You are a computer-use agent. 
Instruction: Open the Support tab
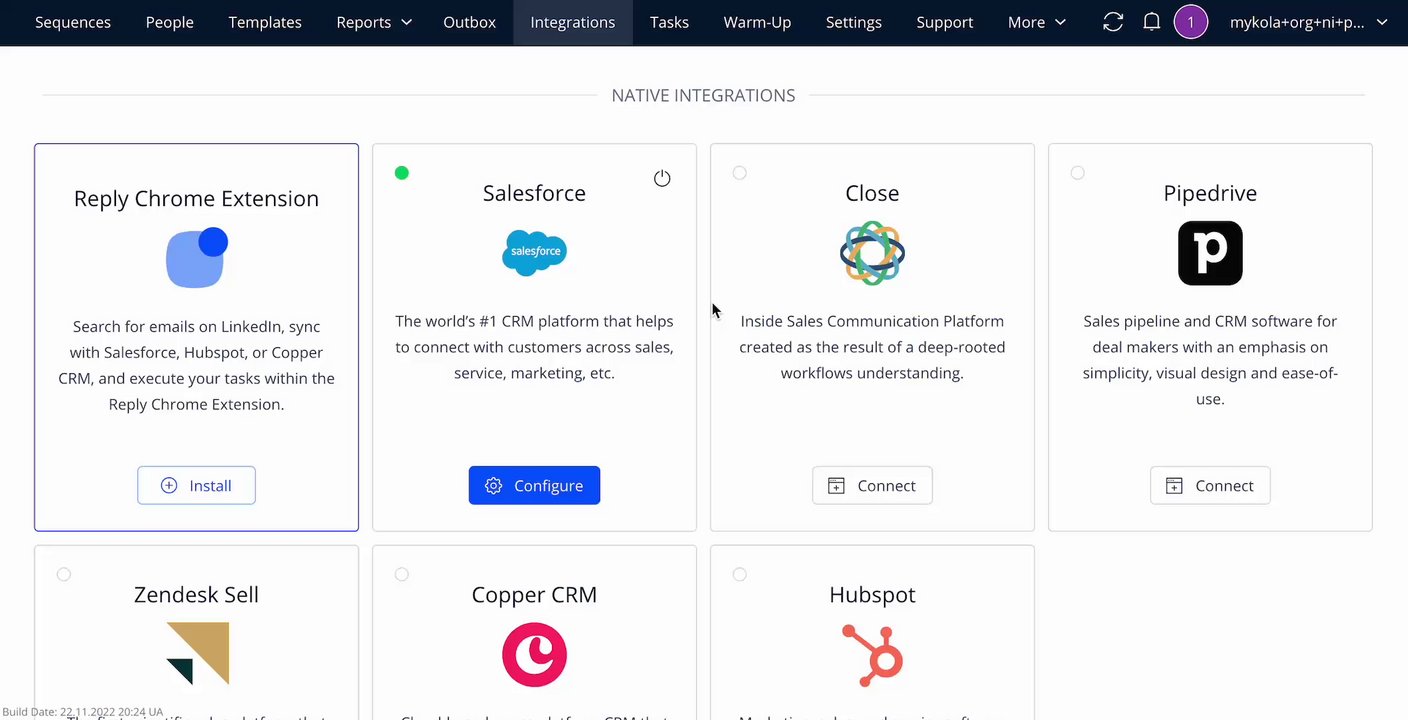coord(945,22)
